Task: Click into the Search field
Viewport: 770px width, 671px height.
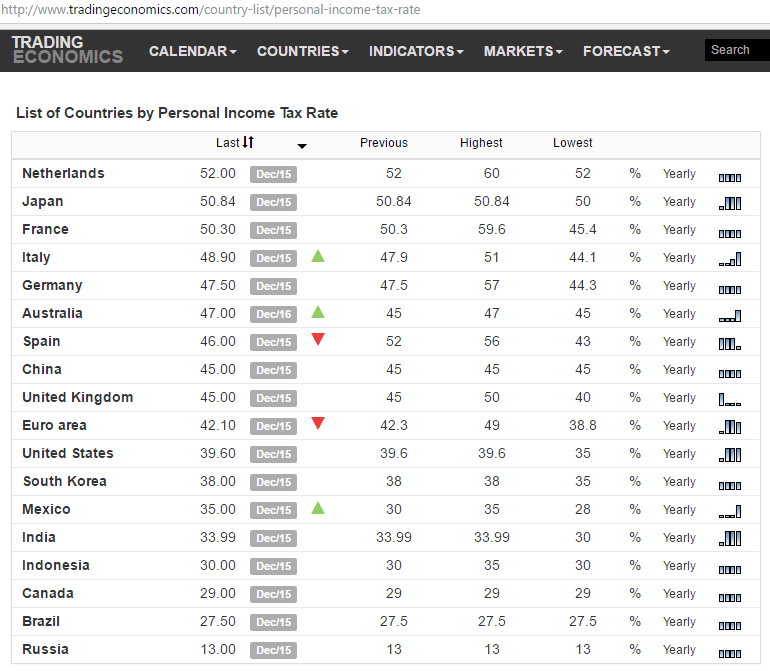Action: point(737,50)
